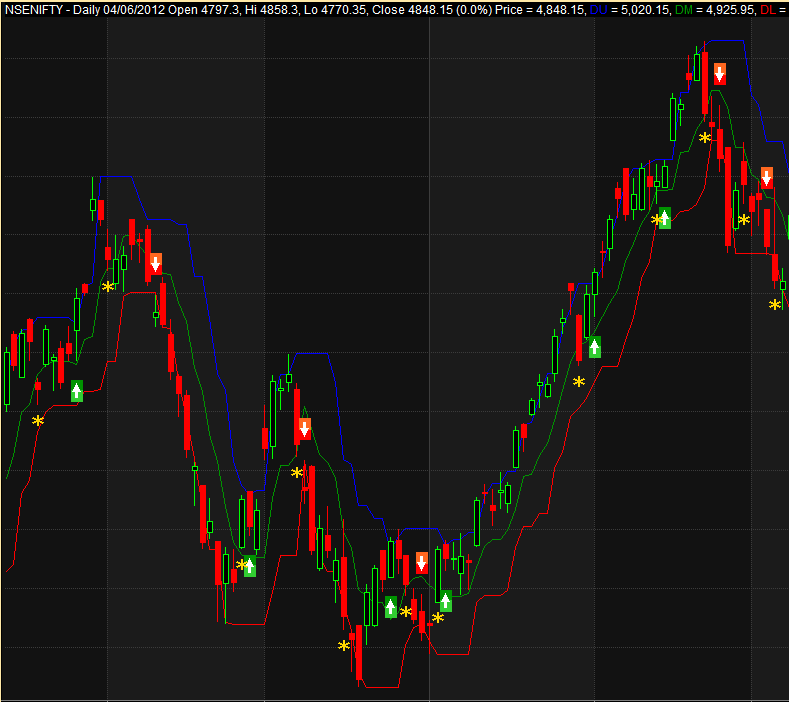
Task: Select the rightmost yellow asterisk marker
Action: click(774, 305)
